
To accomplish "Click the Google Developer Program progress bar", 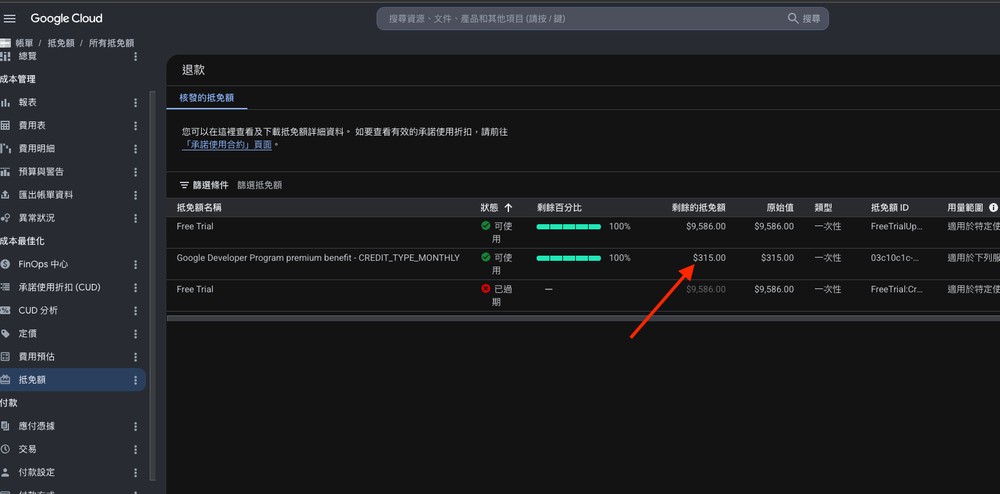I will point(569,258).
